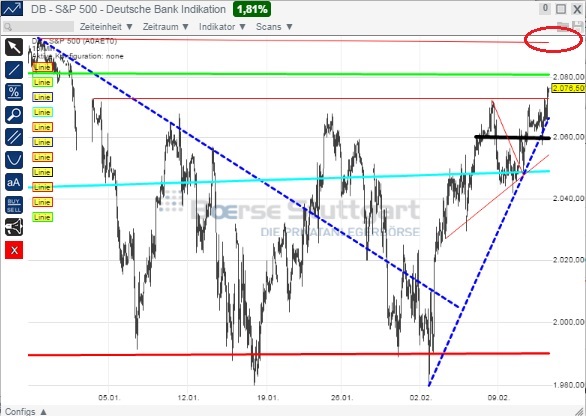Select the bottom Linie label in green

[x=42, y=217]
